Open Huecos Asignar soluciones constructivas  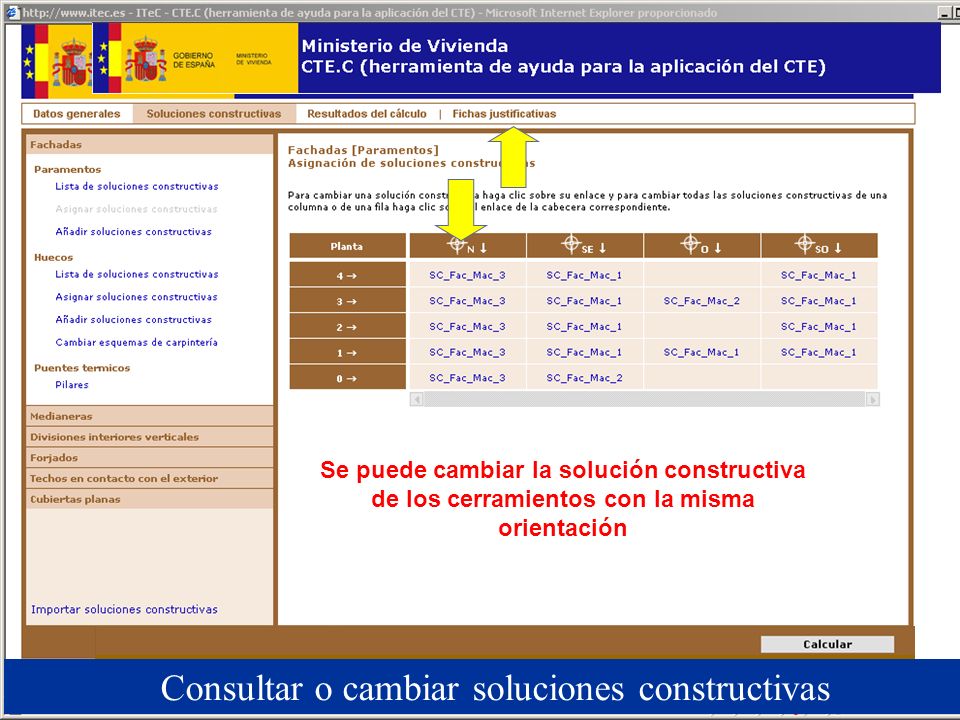coord(137,297)
